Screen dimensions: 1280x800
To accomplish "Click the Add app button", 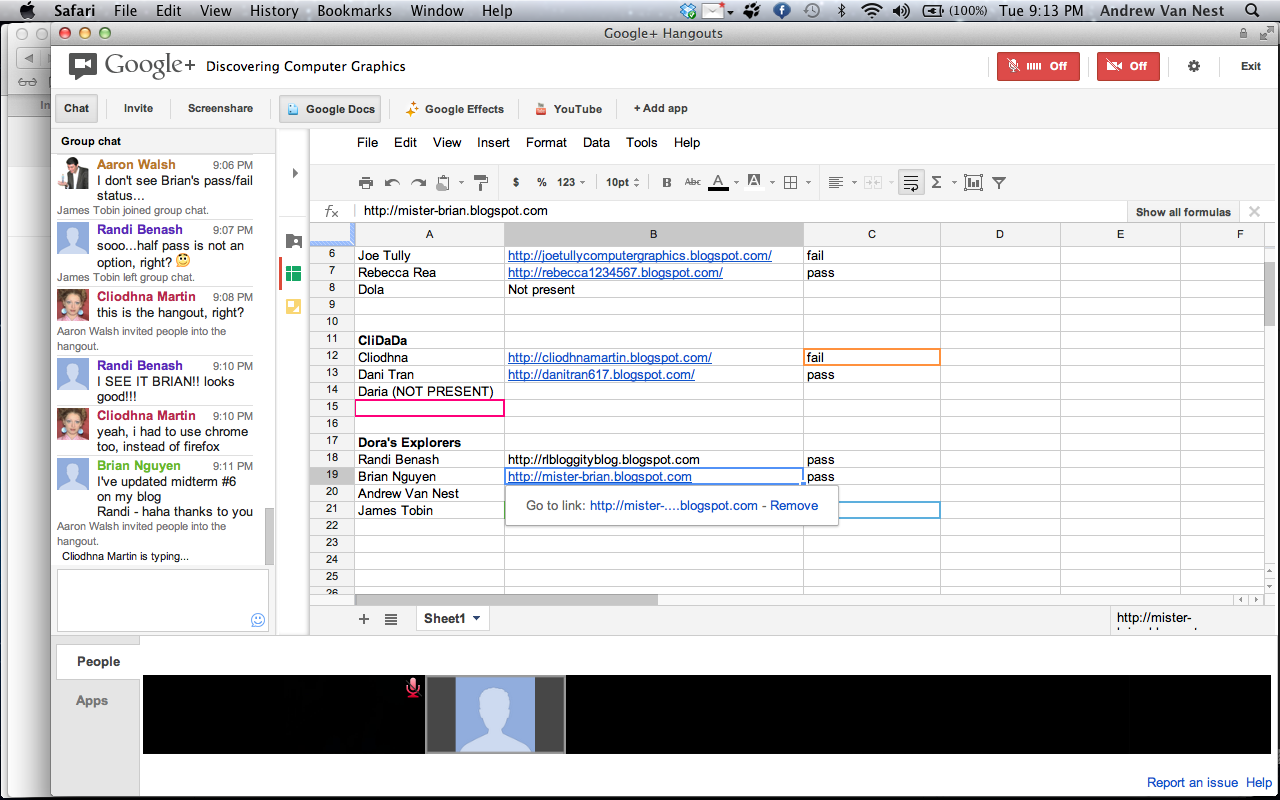I will [660, 109].
